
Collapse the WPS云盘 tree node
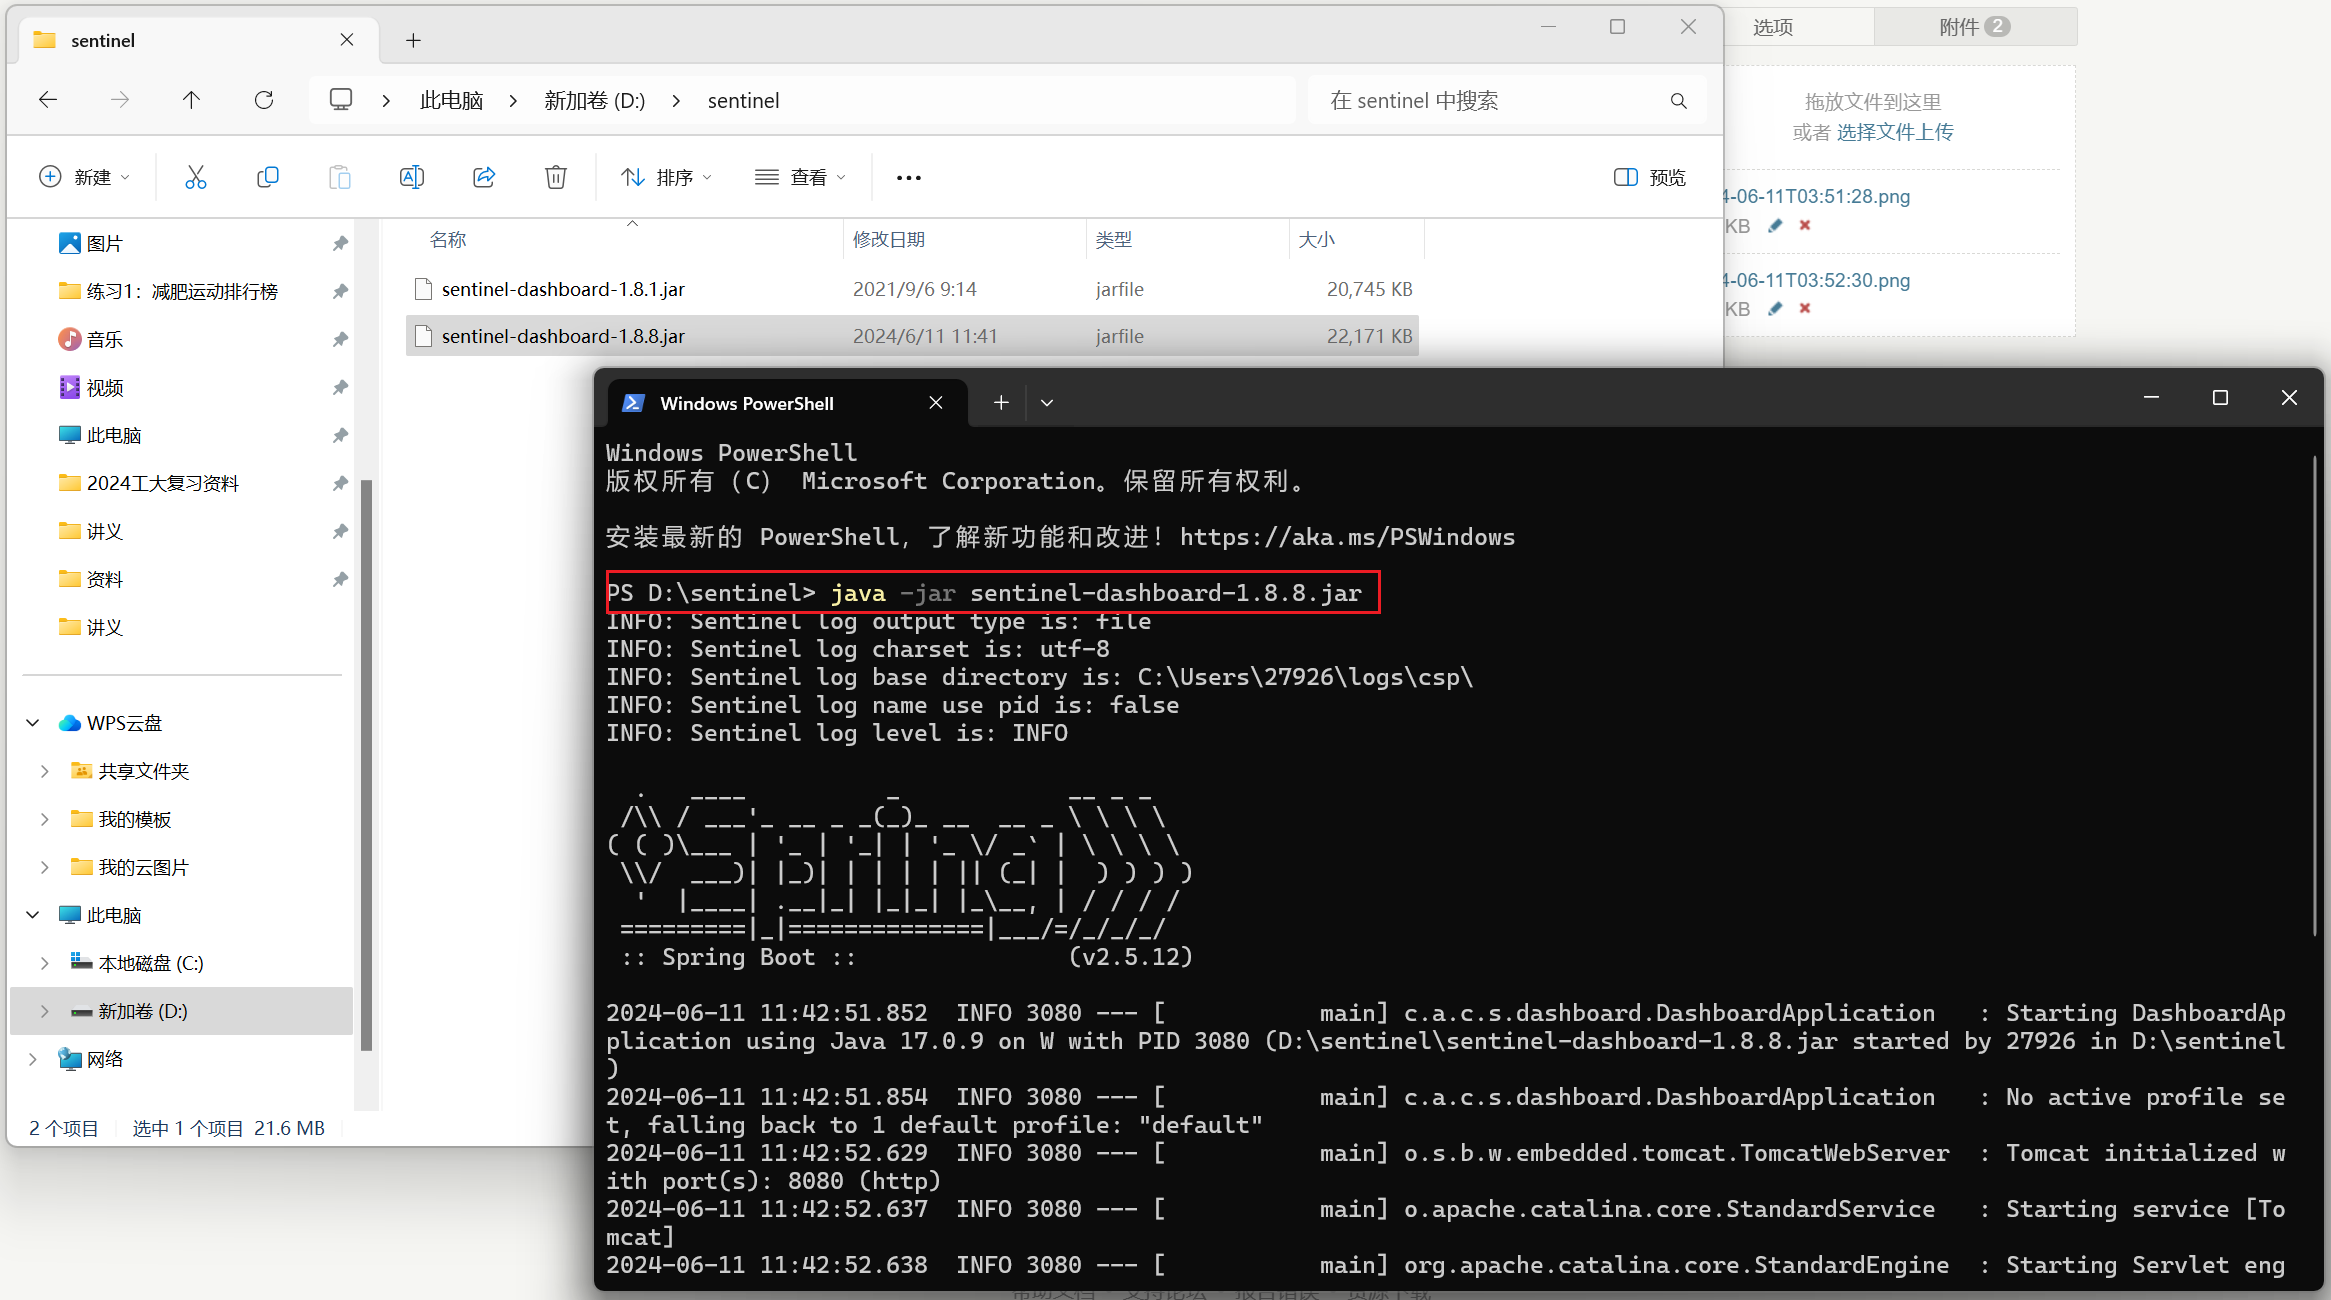(33, 723)
